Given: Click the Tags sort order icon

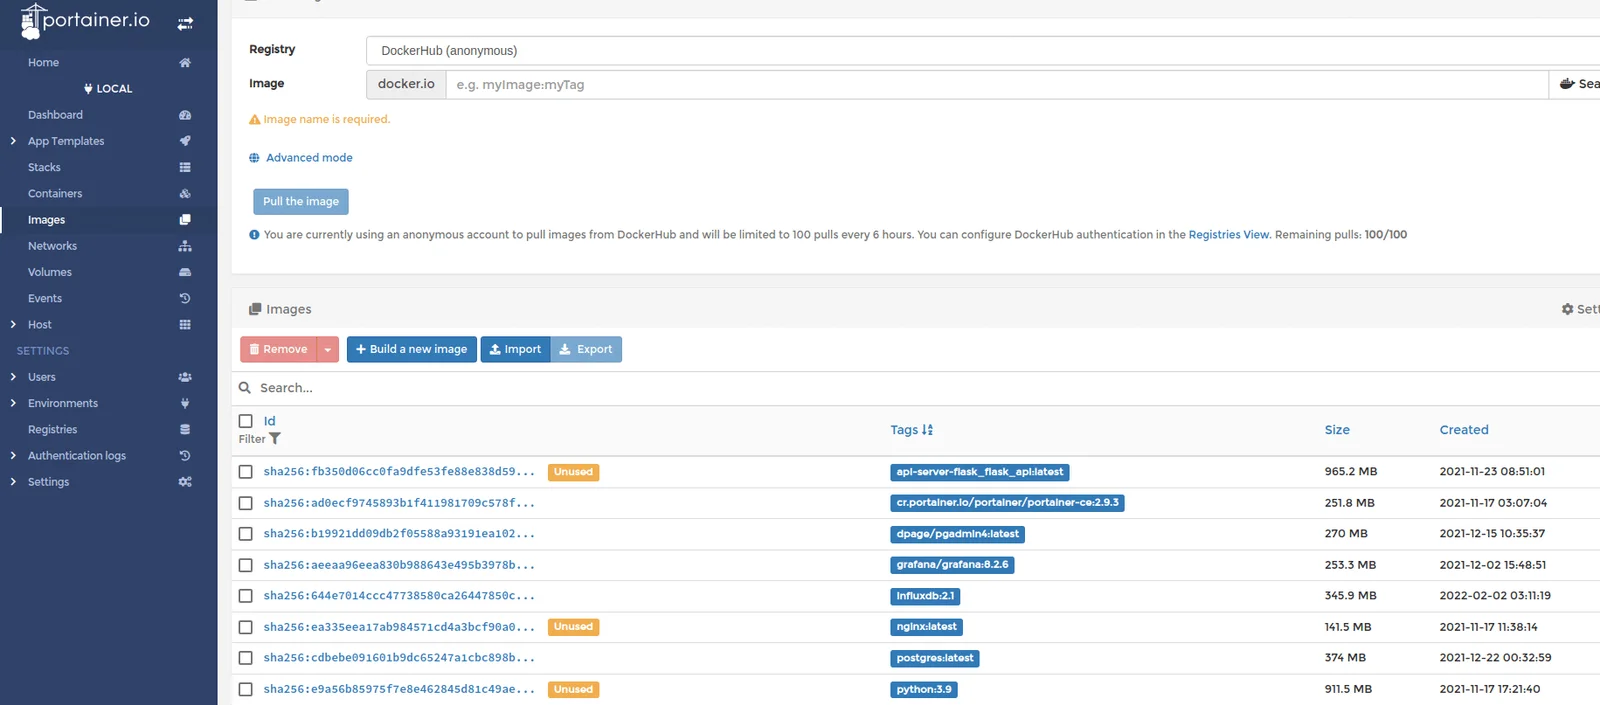Looking at the screenshot, I should pos(927,430).
